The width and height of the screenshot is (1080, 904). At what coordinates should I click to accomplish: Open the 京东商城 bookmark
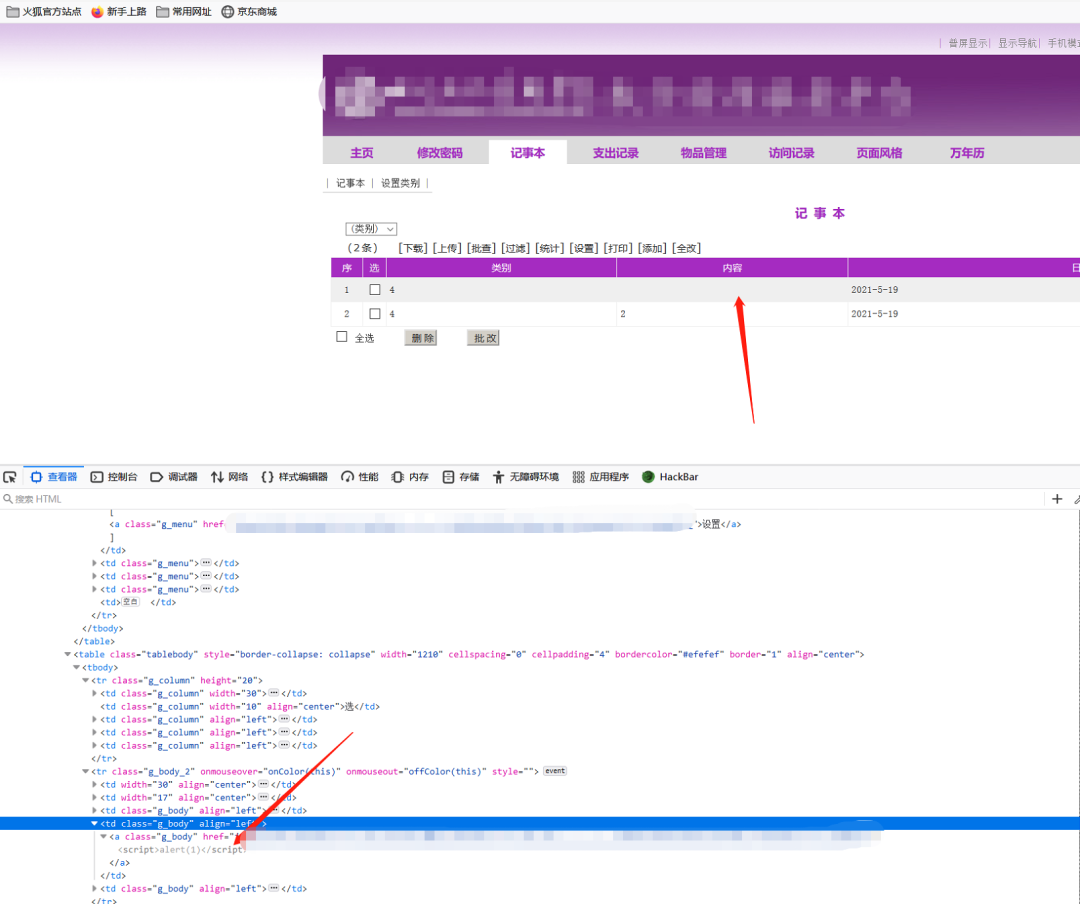point(249,12)
